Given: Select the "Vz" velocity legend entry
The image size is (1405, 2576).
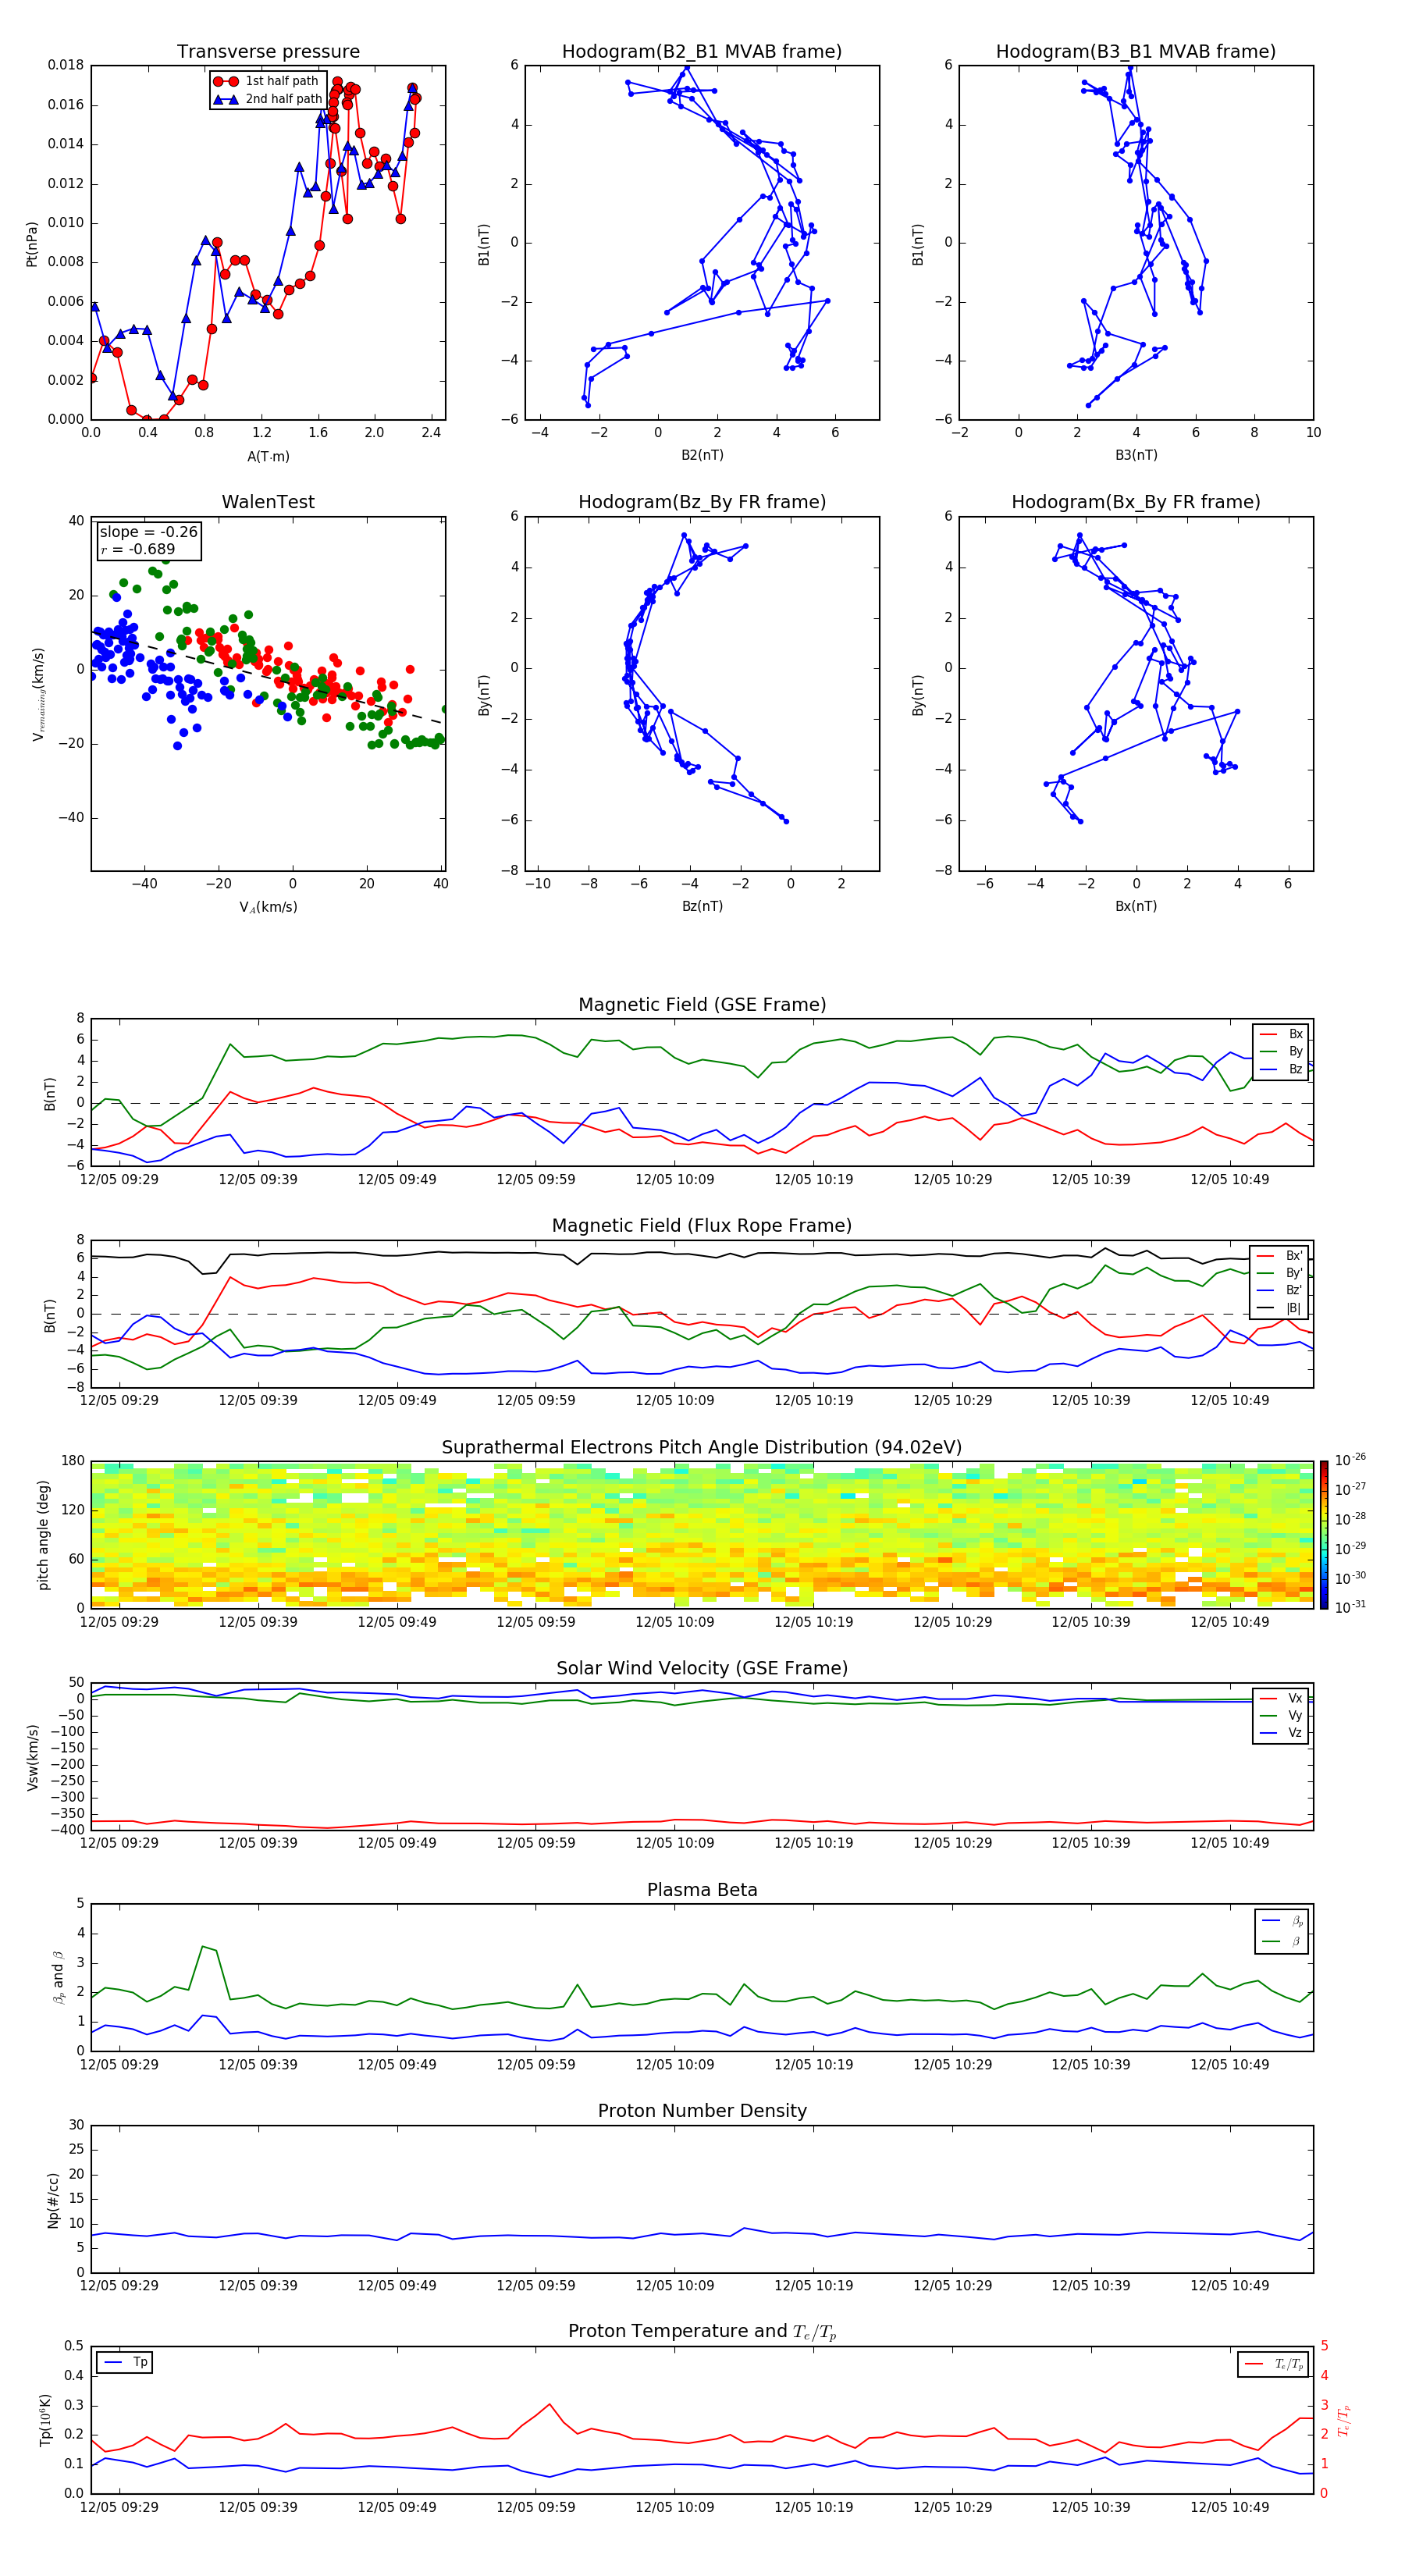Looking at the screenshot, I should click(1282, 1734).
